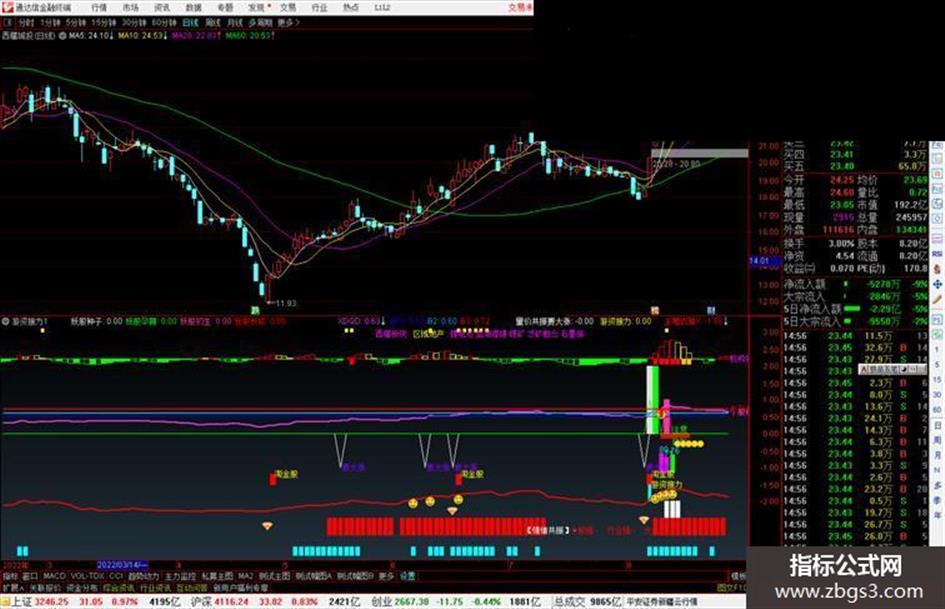Switch to 1分钟 period
Screen dimensions: 945x609
[51, 23]
